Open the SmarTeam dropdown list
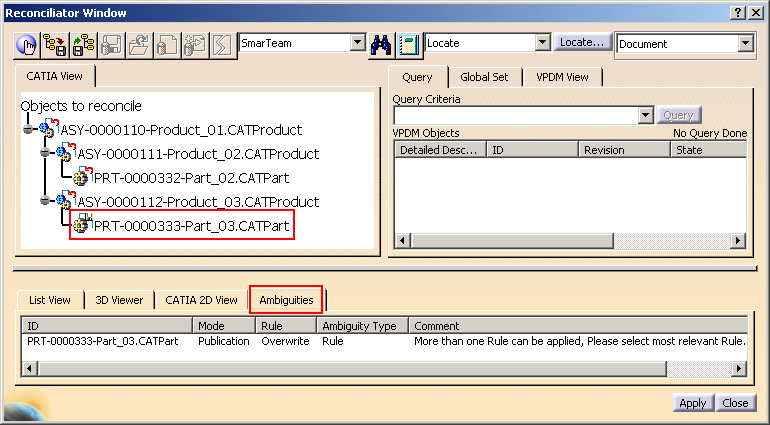This screenshot has width=770, height=425. 358,43
